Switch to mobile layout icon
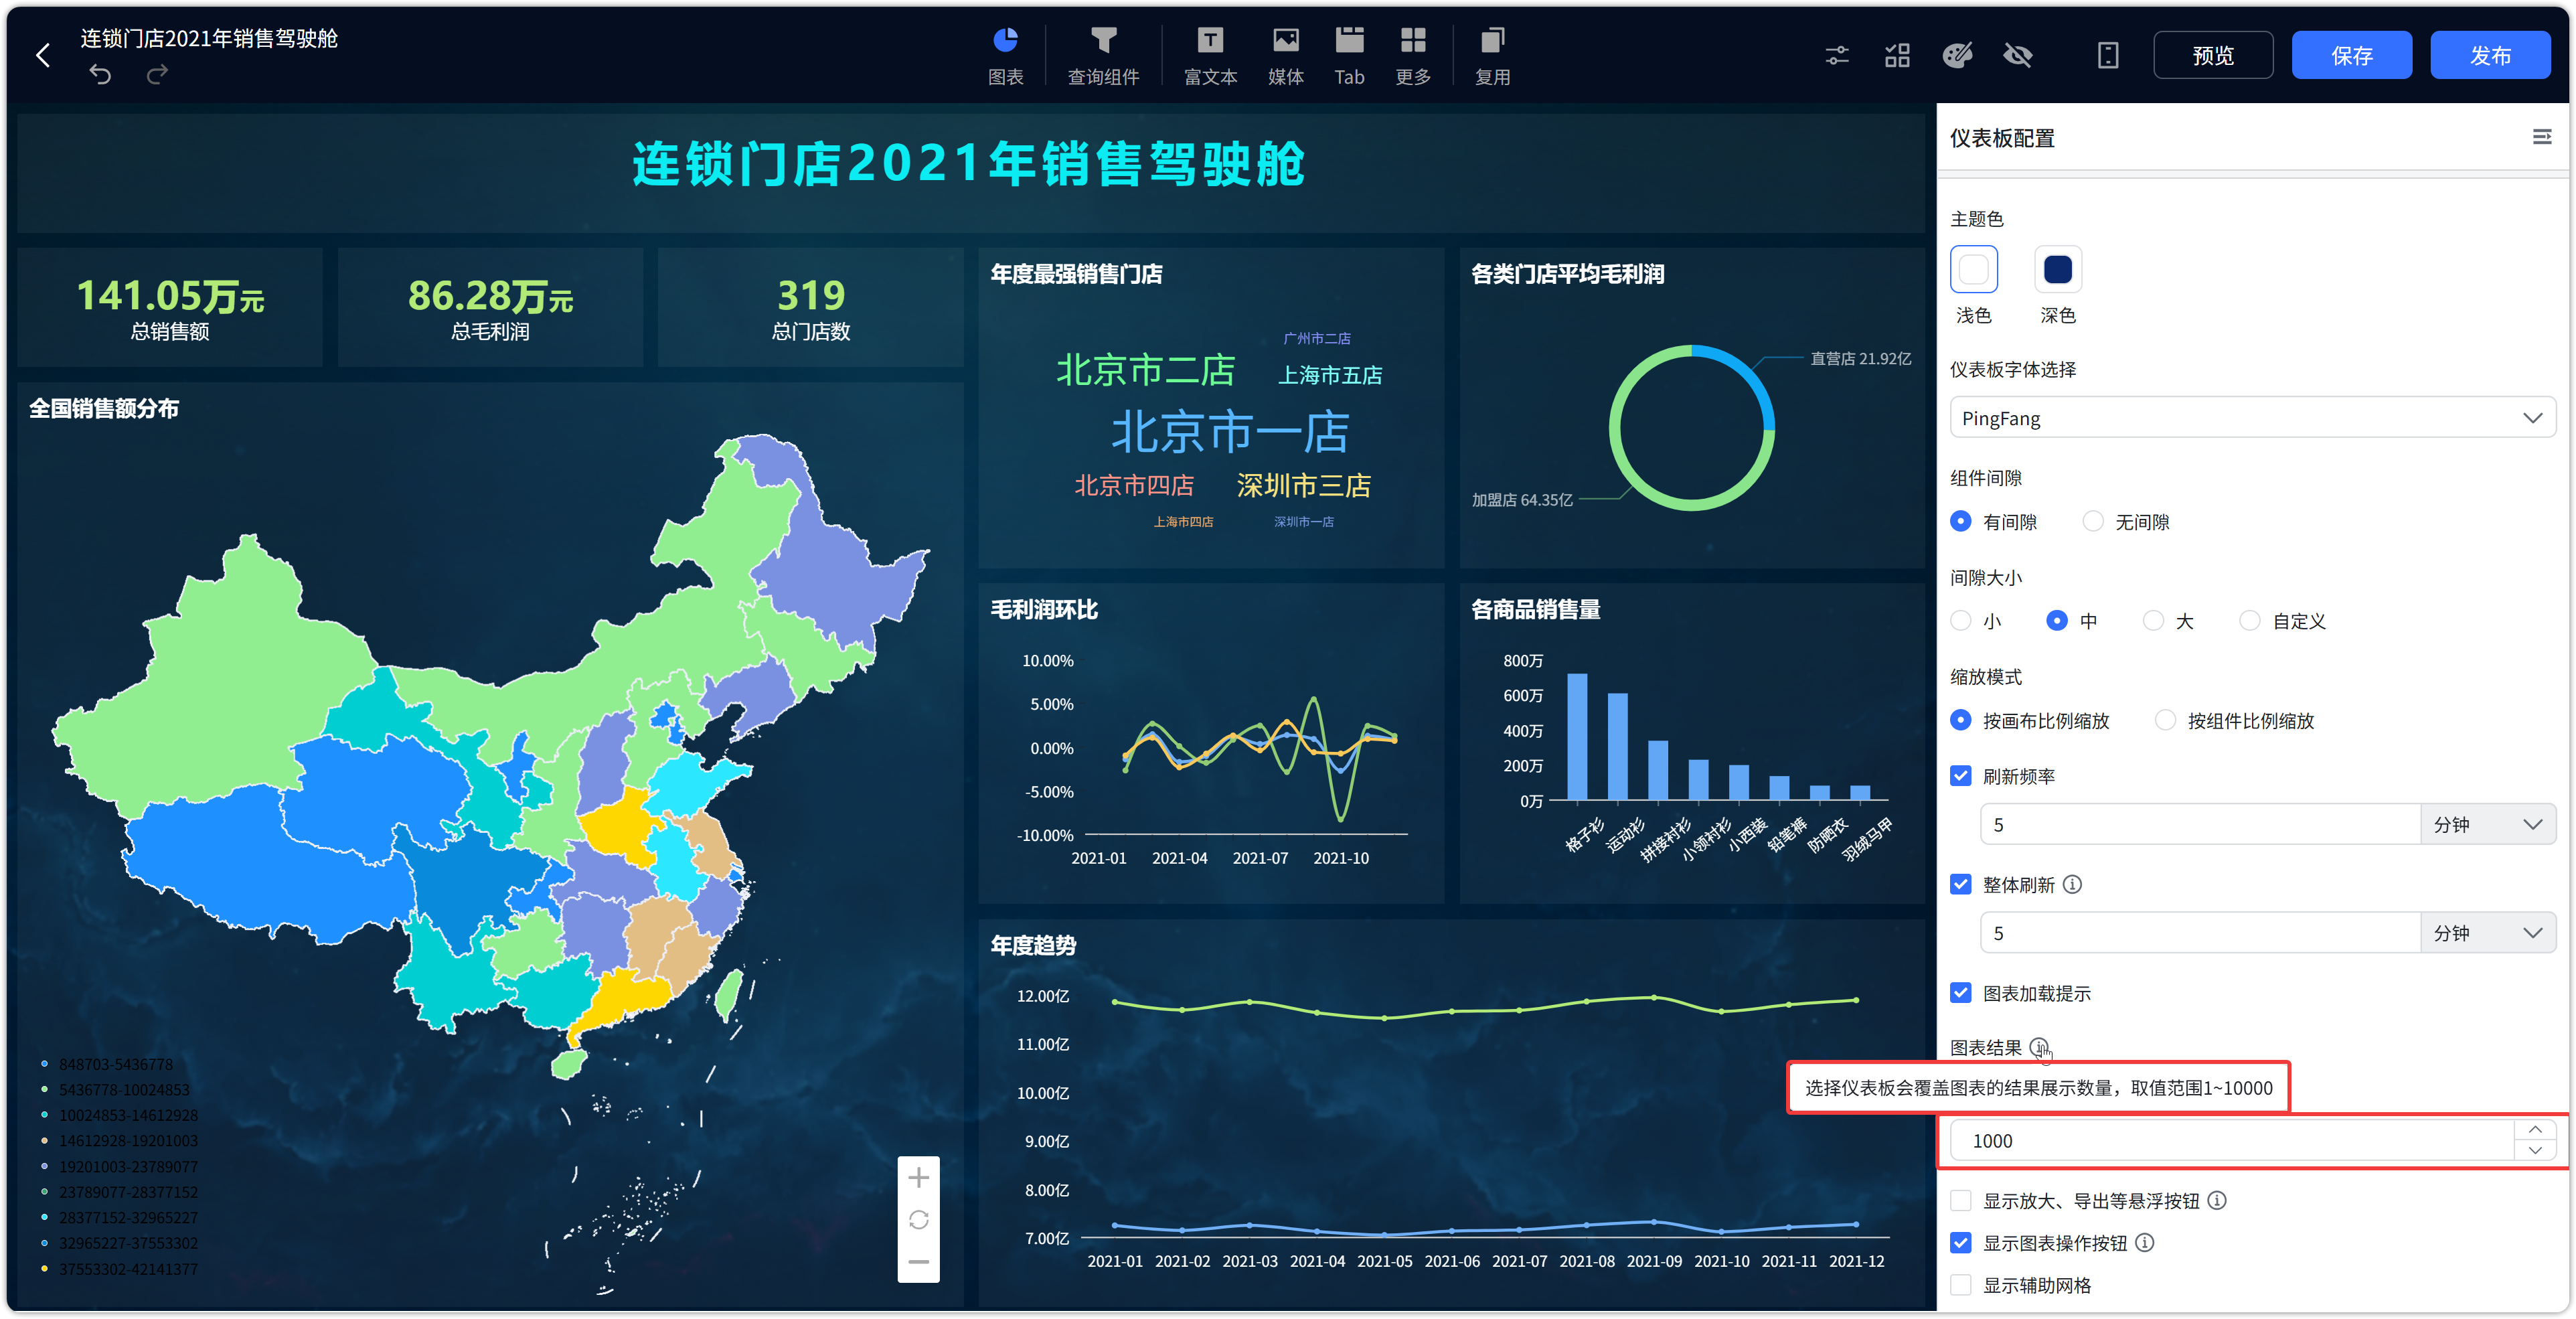The width and height of the screenshot is (2576, 1319). [x=2108, y=55]
